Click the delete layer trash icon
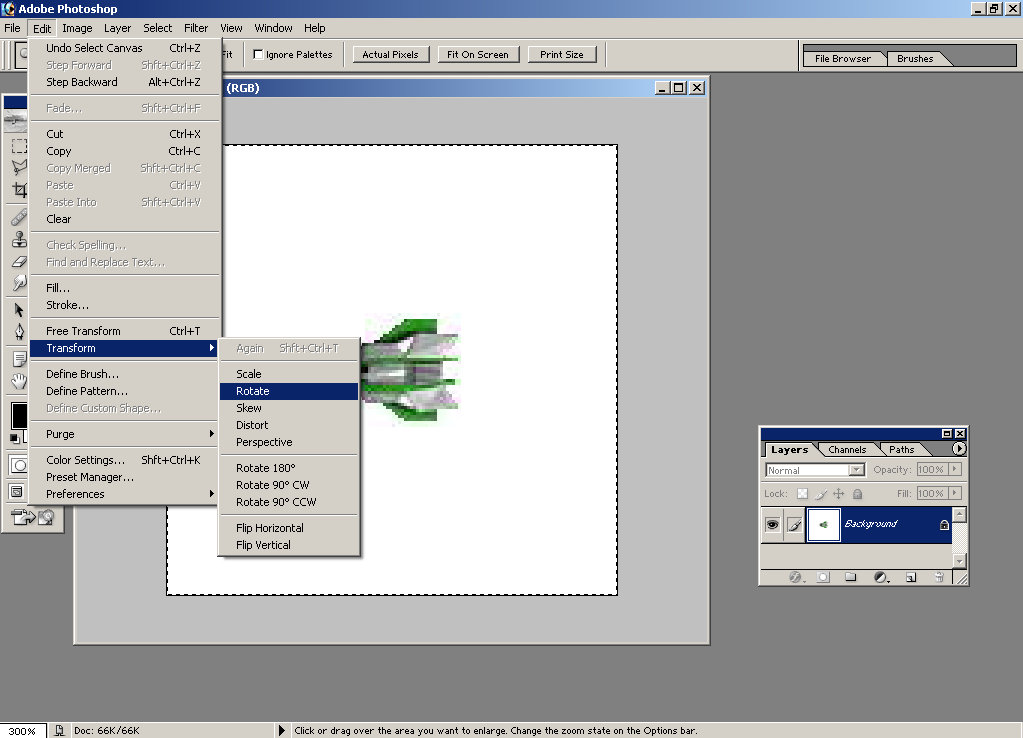This screenshot has height=738, width=1023. (939, 577)
